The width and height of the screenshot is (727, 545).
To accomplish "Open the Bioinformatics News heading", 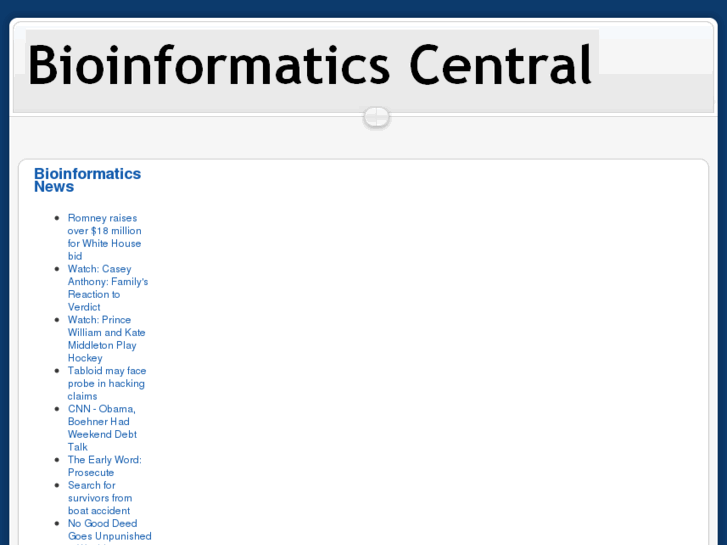I will tap(88, 180).
